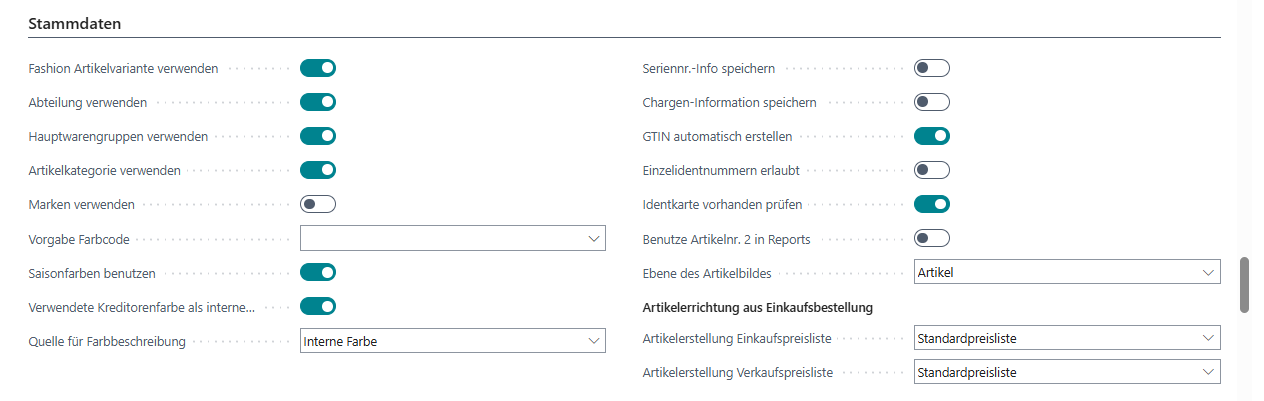Screen dimensions: 1264x401
Task: Expand Artikelerstellung Einkaufspreisliste dropdown
Action: 1066,339
